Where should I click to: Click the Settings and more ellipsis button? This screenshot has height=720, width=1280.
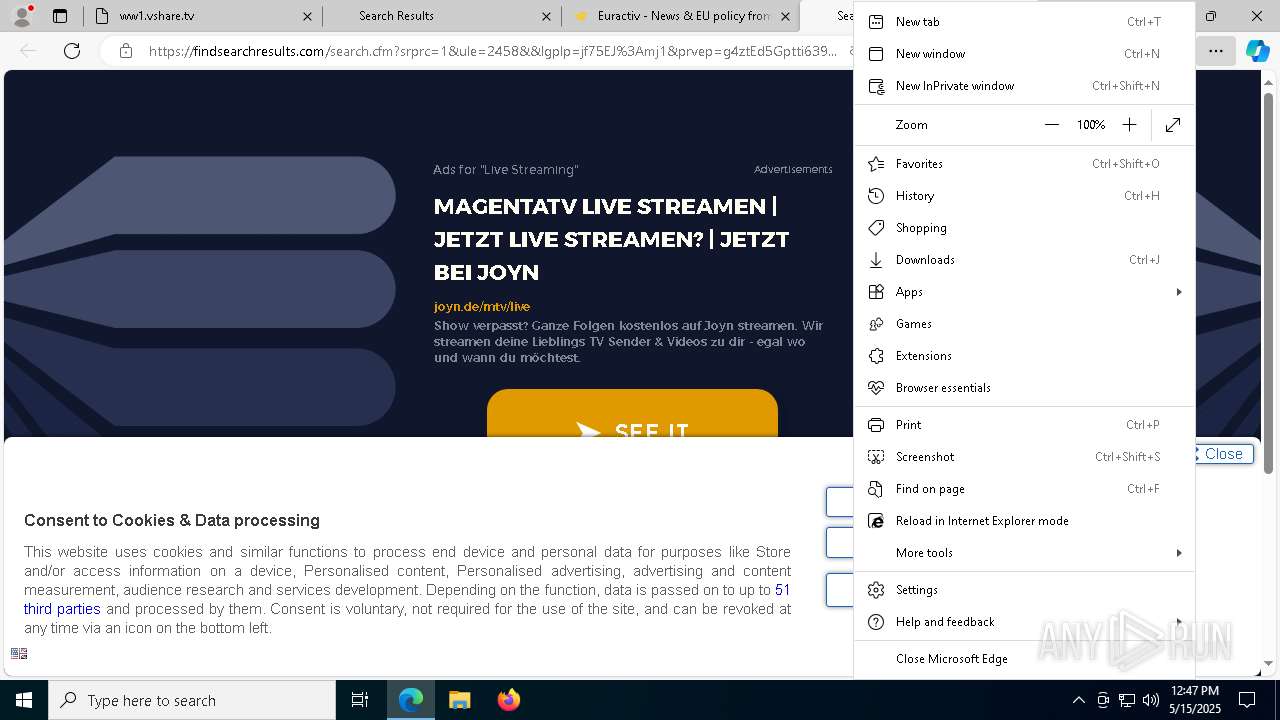point(1215,51)
